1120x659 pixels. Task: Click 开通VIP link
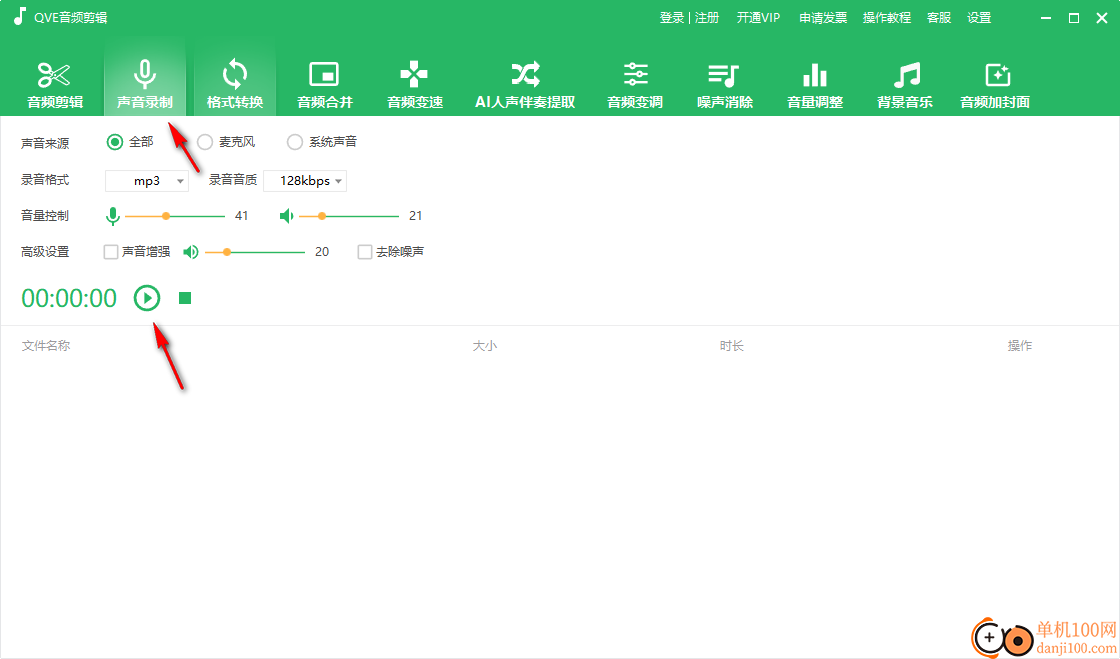click(759, 18)
